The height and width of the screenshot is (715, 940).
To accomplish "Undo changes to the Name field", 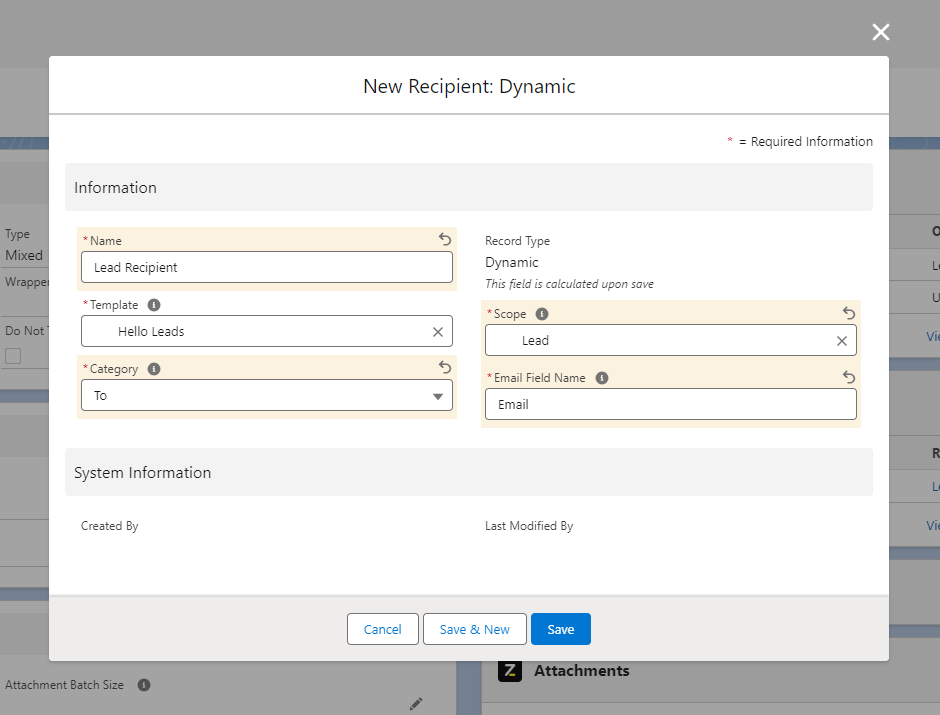I will (x=445, y=239).
